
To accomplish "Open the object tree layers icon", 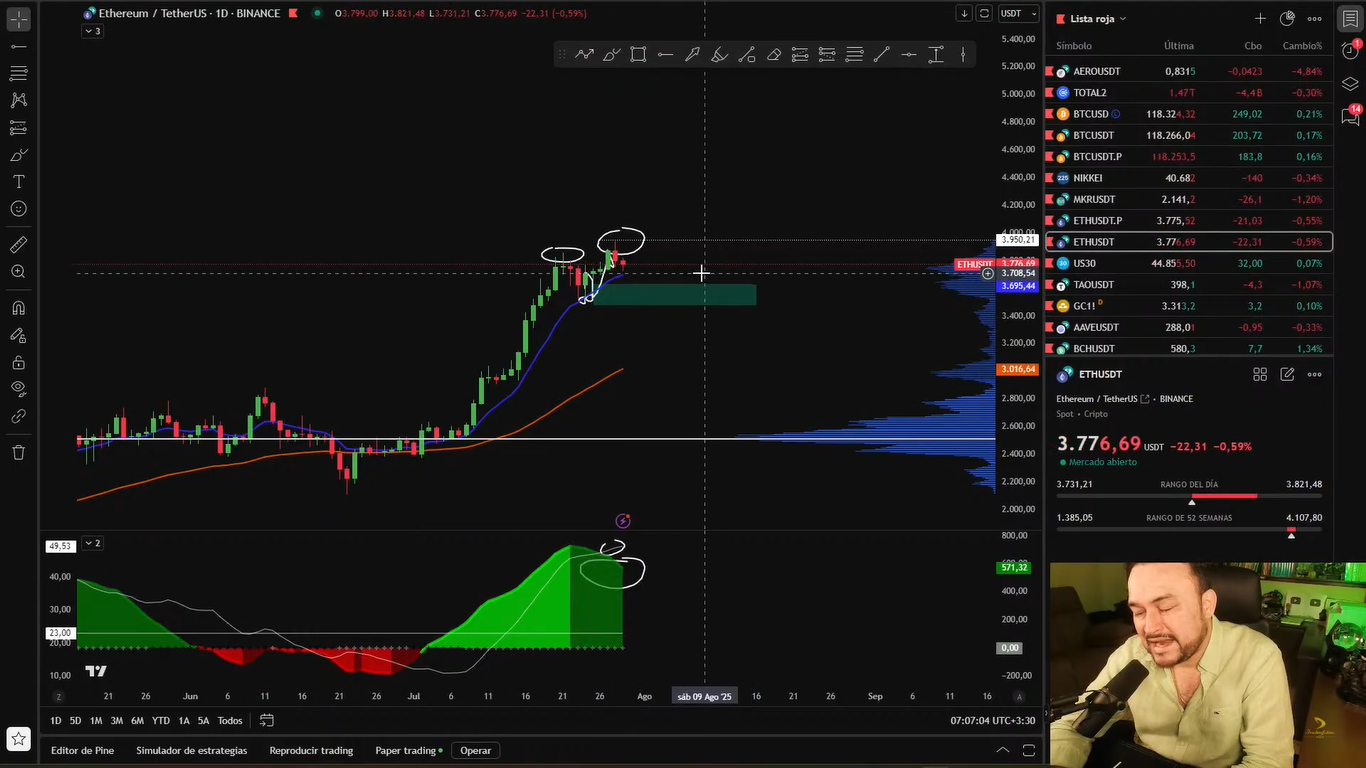I will 1349,83.
